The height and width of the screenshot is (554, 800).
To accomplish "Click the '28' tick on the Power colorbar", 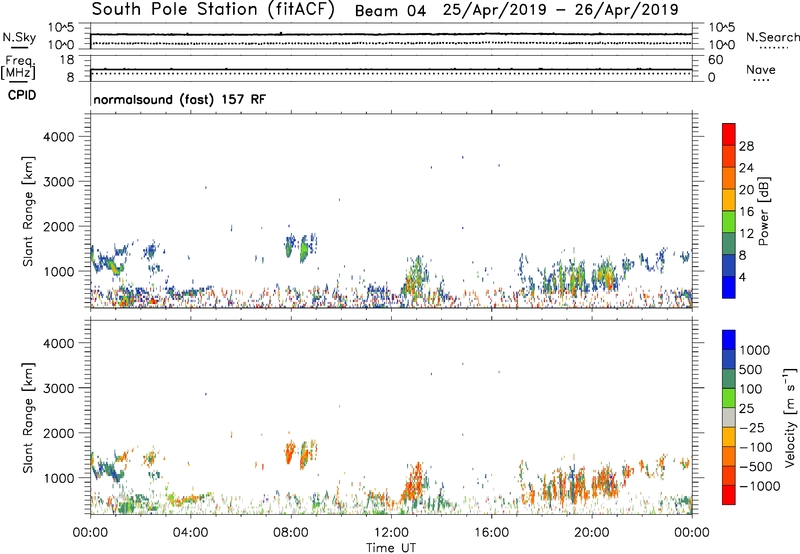I will point(746,146).
